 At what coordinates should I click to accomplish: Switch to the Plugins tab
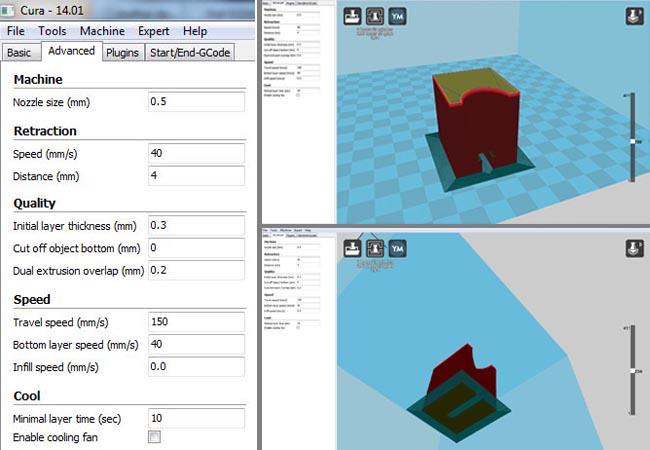pyautogui.click(x=122, y=53)
